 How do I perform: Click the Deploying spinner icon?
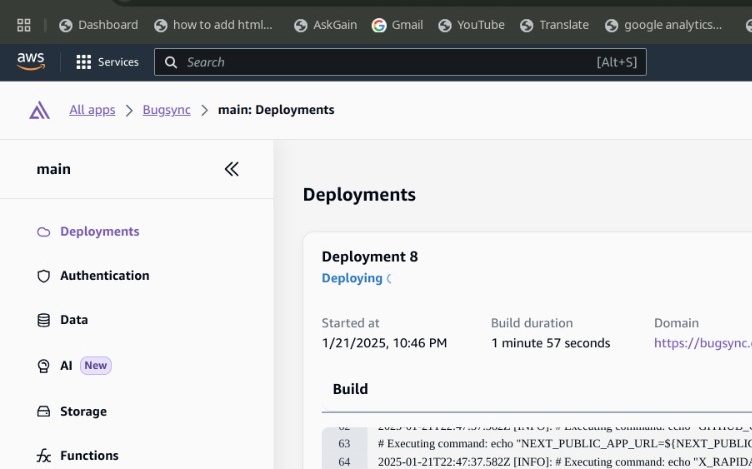(x=389, y=278)
